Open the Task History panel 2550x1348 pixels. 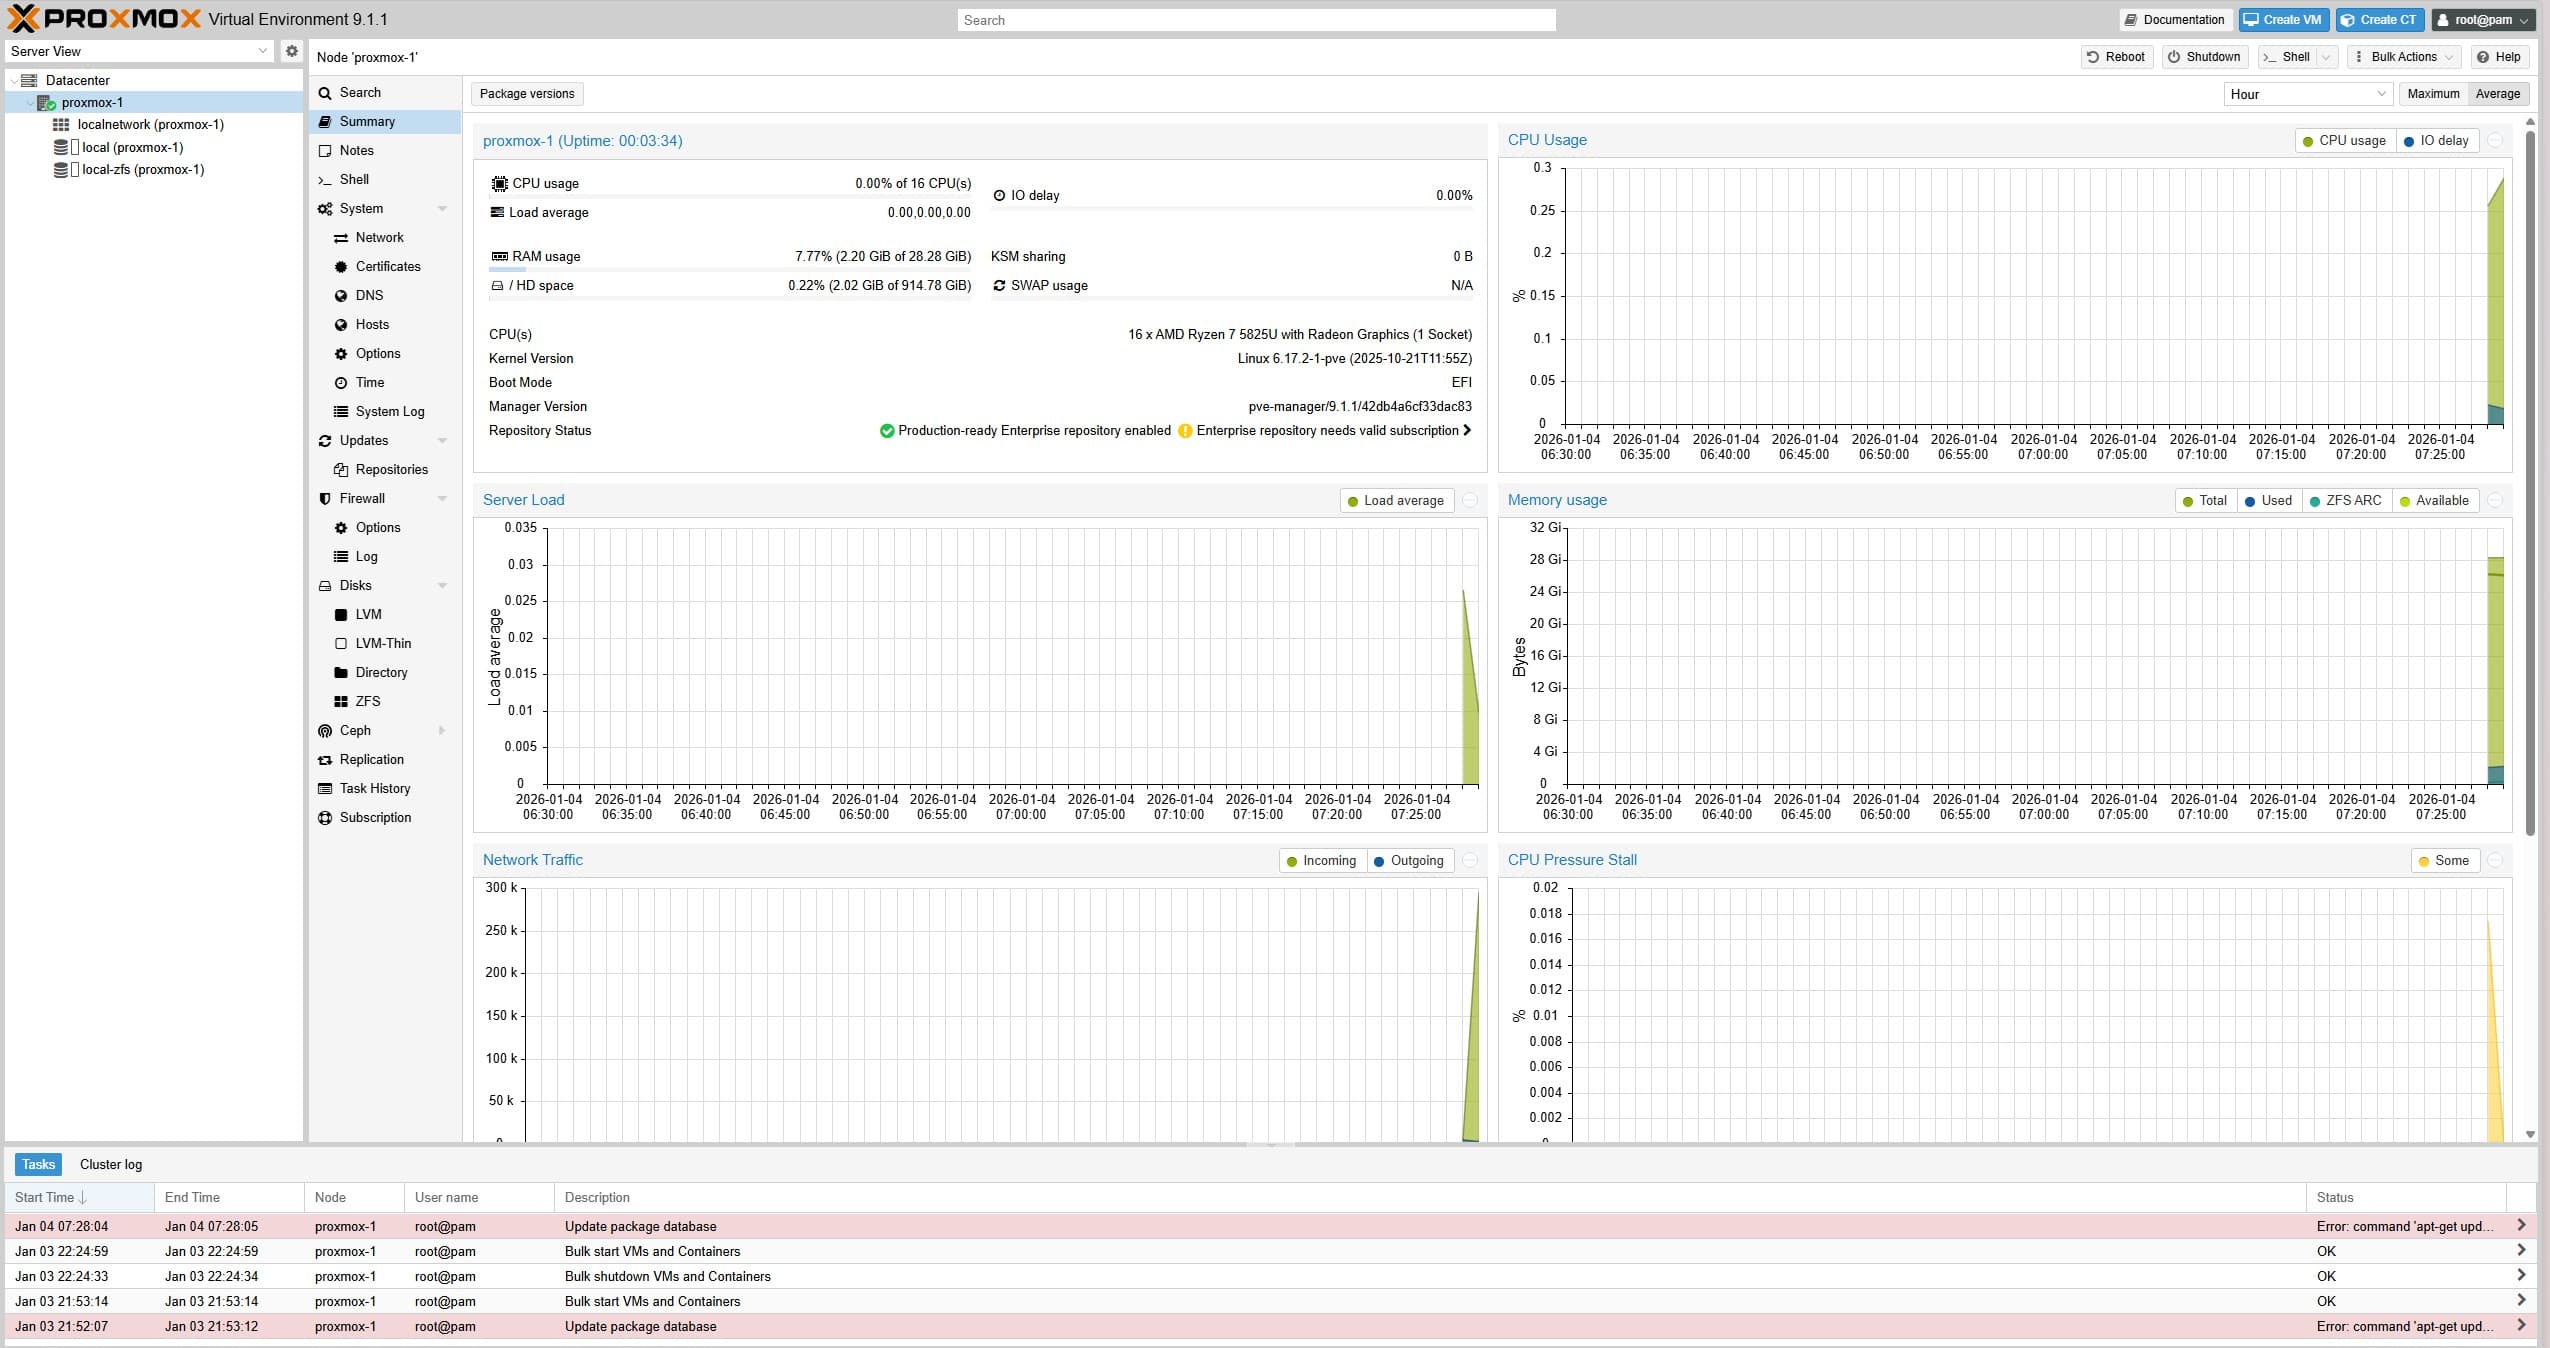375,789
